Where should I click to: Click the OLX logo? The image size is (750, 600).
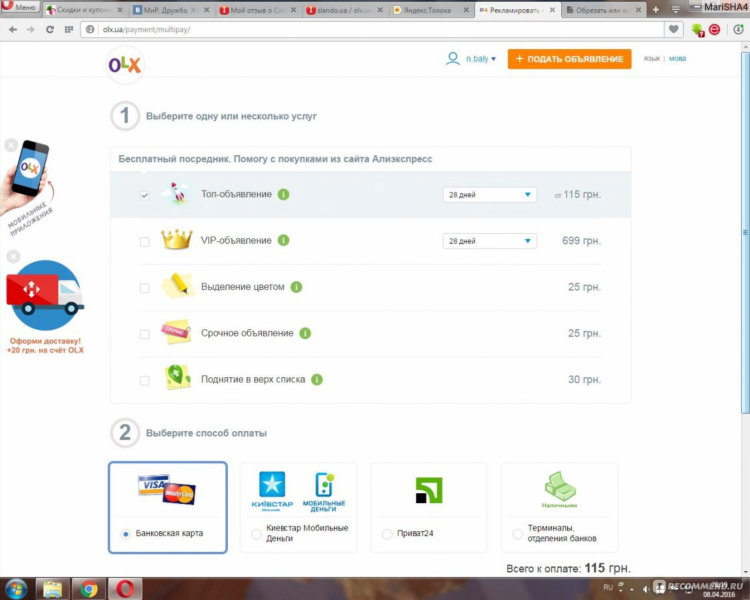pos(125,65)
